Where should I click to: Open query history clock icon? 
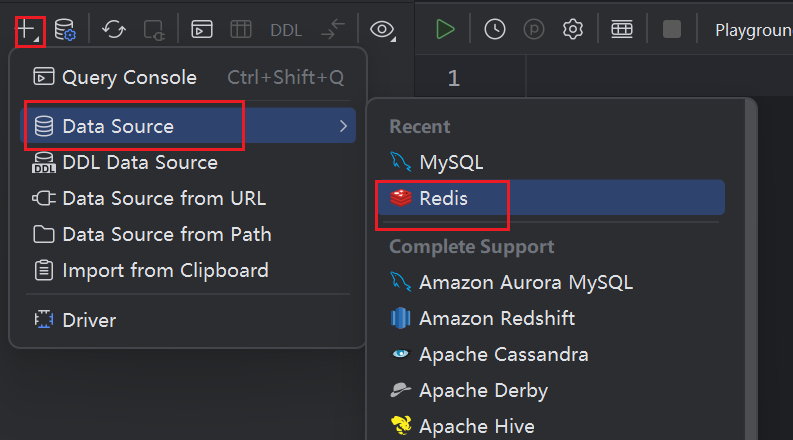coord(495,29)
